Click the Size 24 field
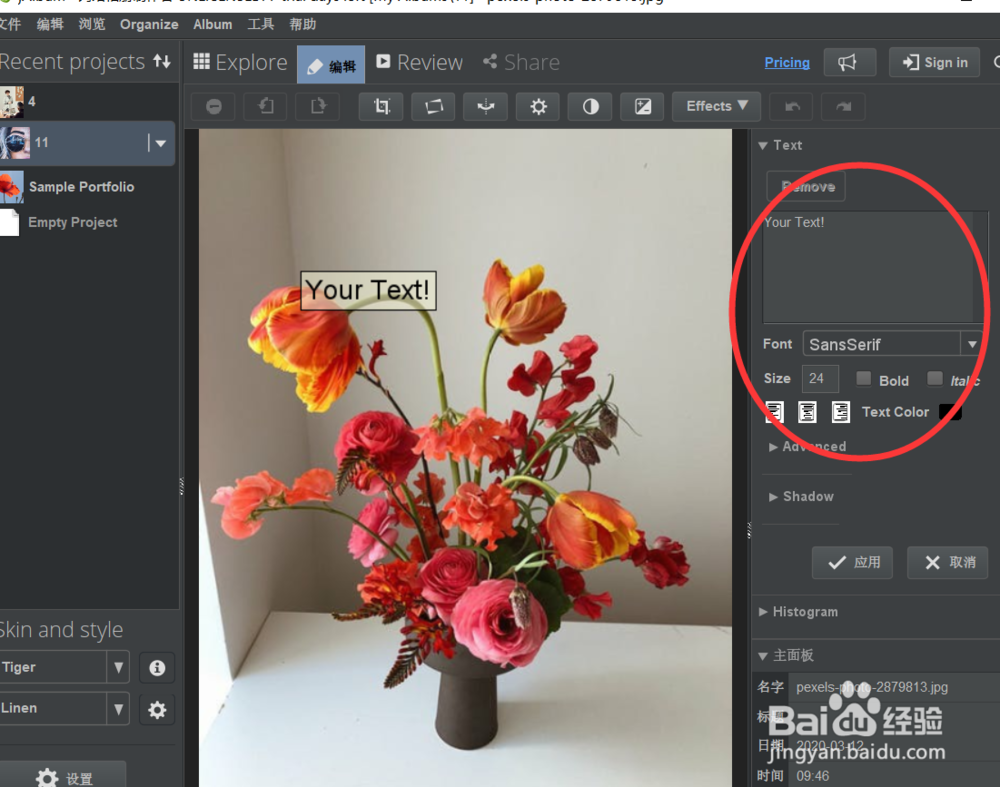Viewport: 1000px width, 787px height. pos(820,379)
